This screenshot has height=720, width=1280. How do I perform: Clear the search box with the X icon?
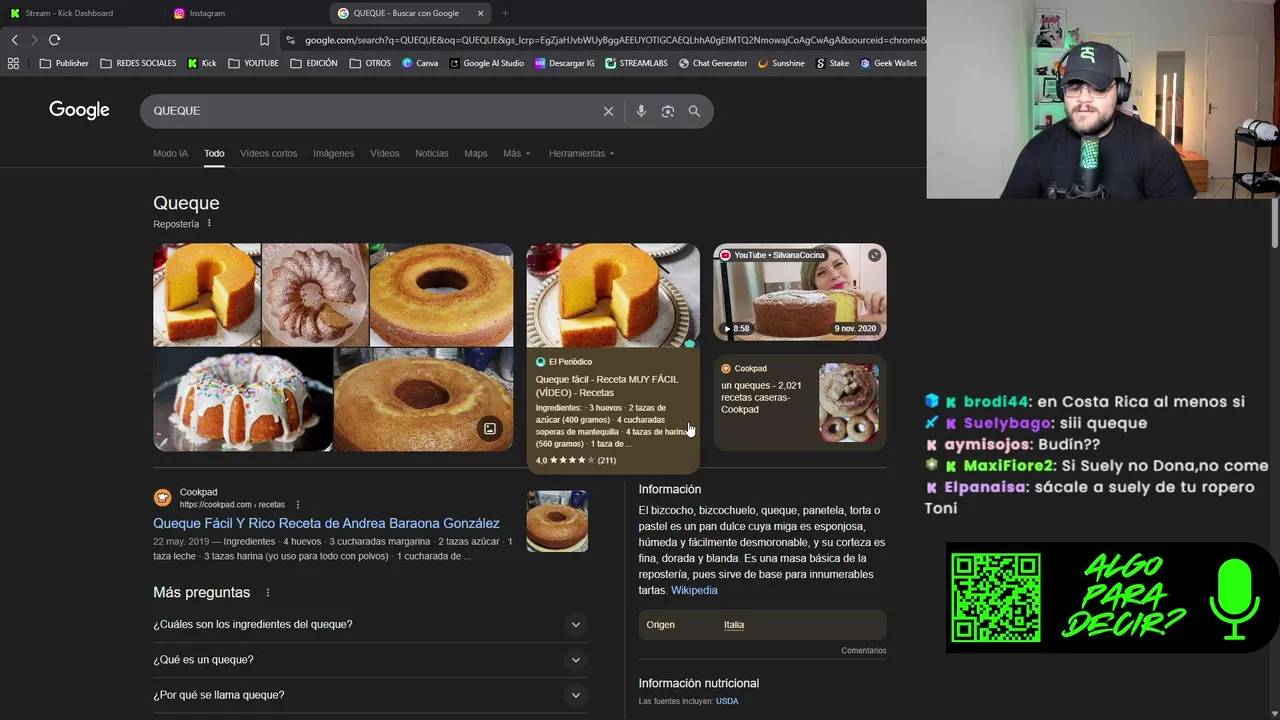[608, 111]
